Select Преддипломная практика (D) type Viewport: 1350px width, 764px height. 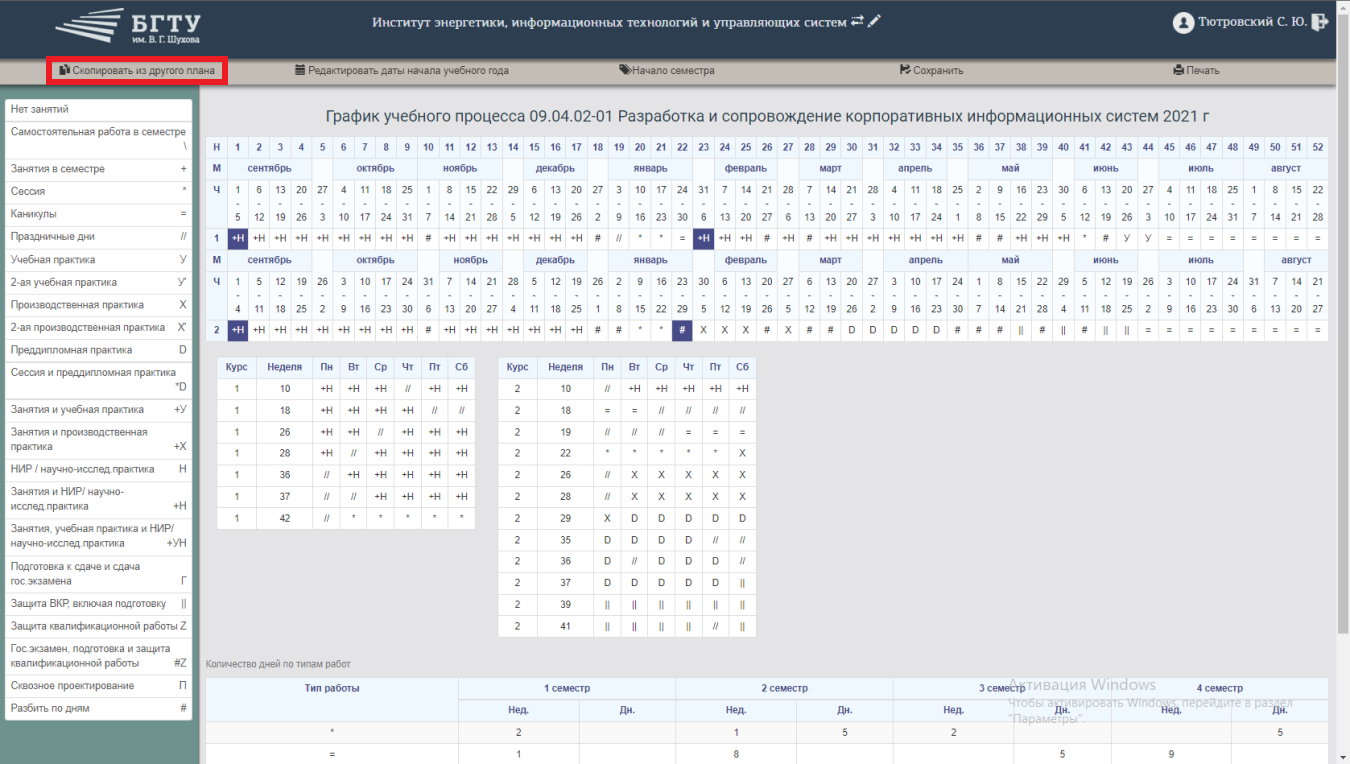click(x=98, y=350)
